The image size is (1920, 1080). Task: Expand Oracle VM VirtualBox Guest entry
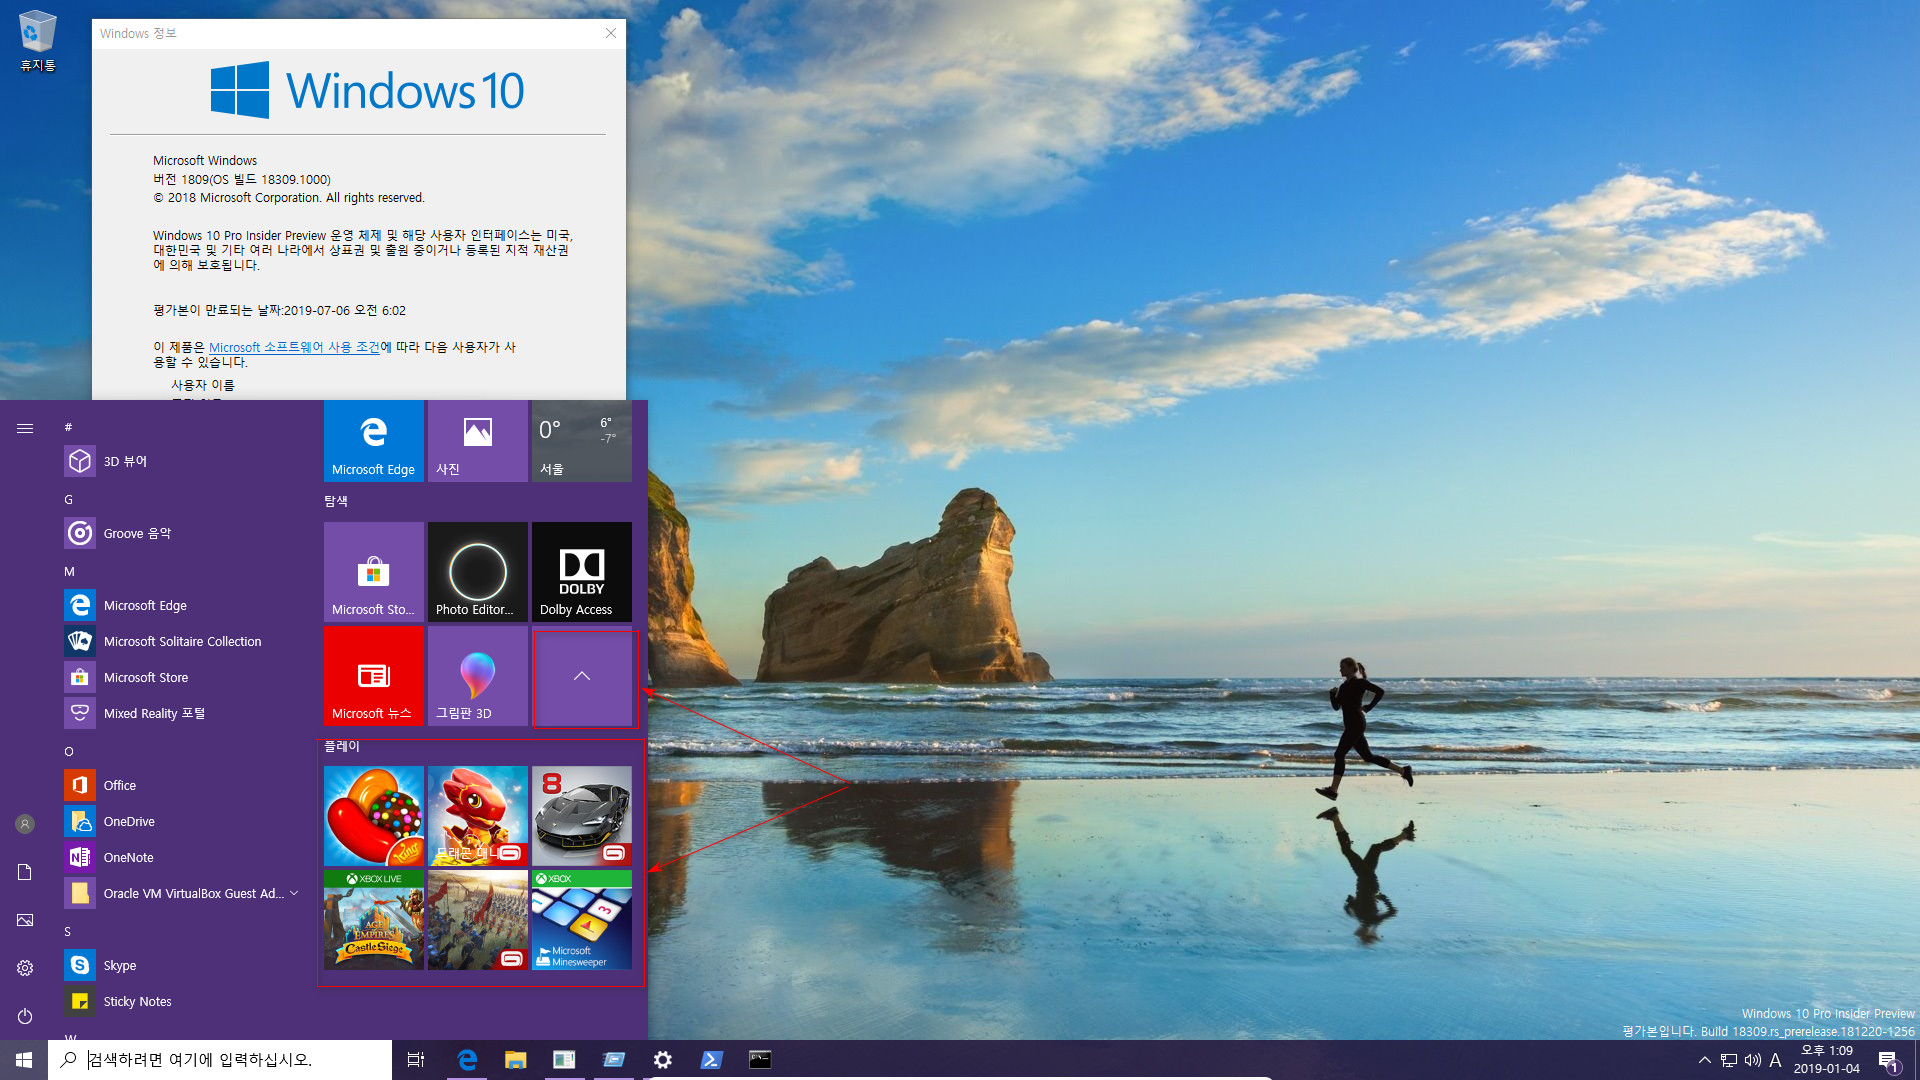point(294,893)
